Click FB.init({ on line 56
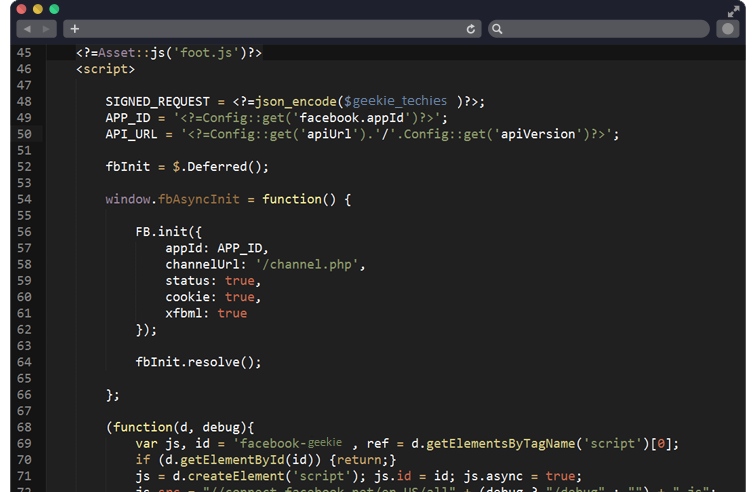 pyautogui.click(x=169, y=232)
